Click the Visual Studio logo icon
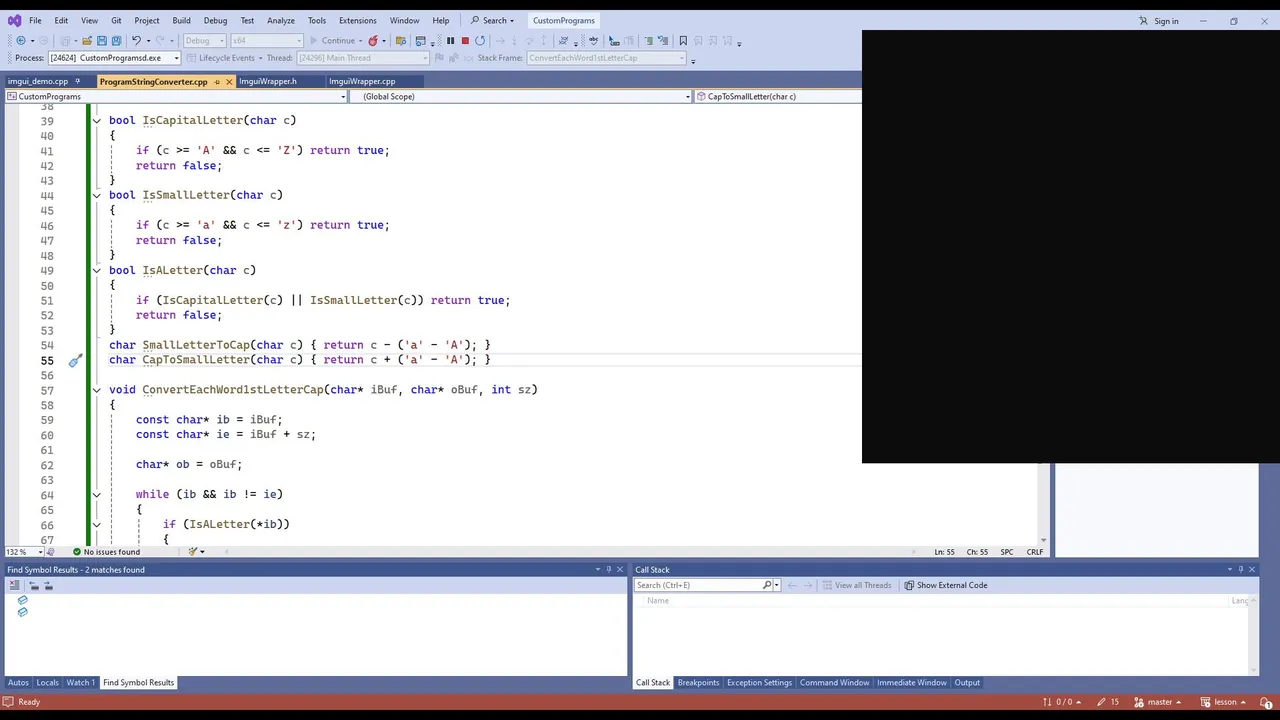 pyautogui.click(x=14, y=20)
